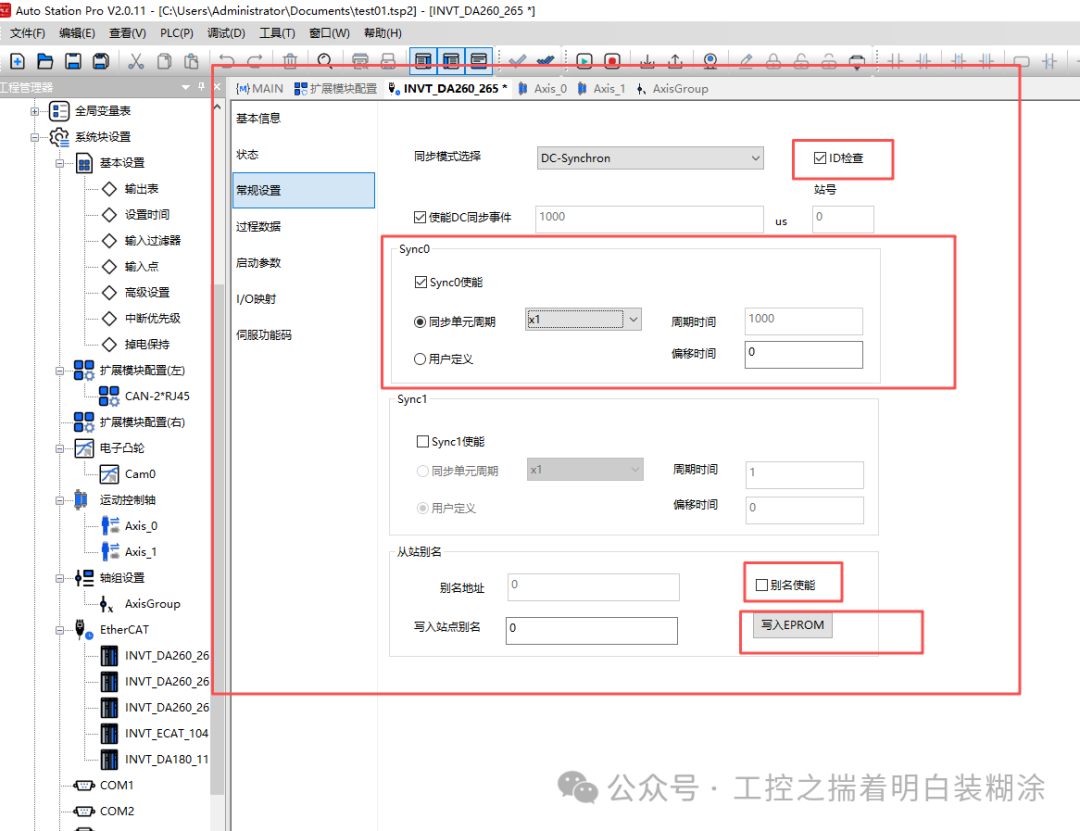Click the Compile All double-check icon
This screenshot has width=1080, height=831.
point(546,61)
